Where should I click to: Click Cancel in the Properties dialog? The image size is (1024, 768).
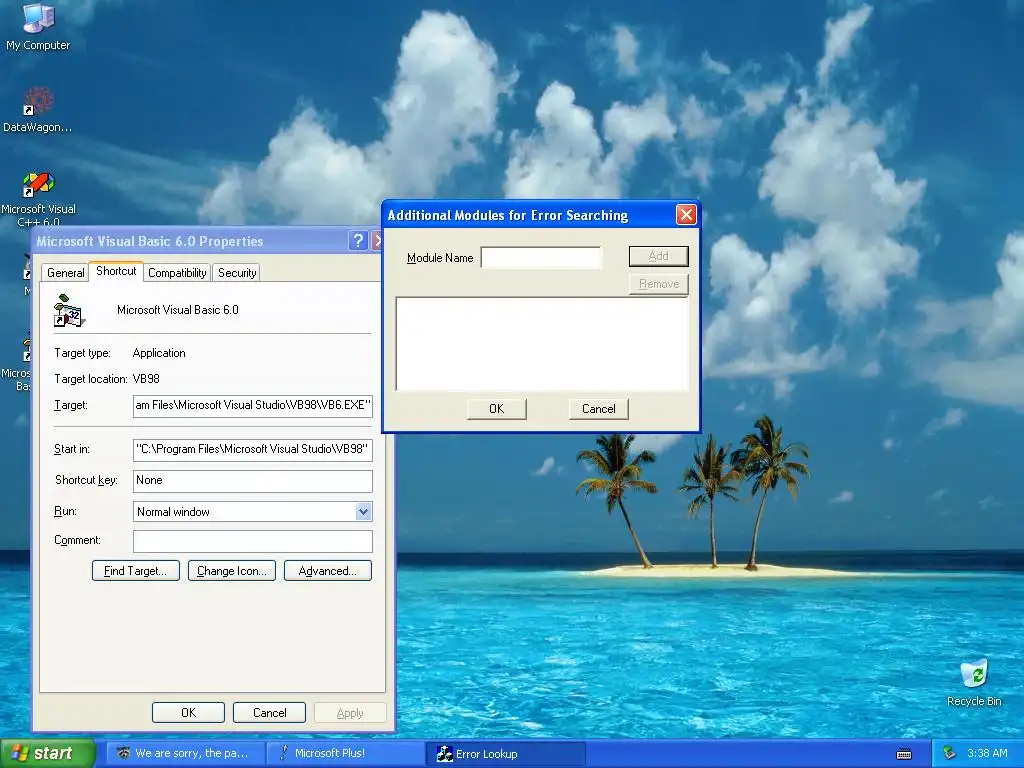coord(269,712)
